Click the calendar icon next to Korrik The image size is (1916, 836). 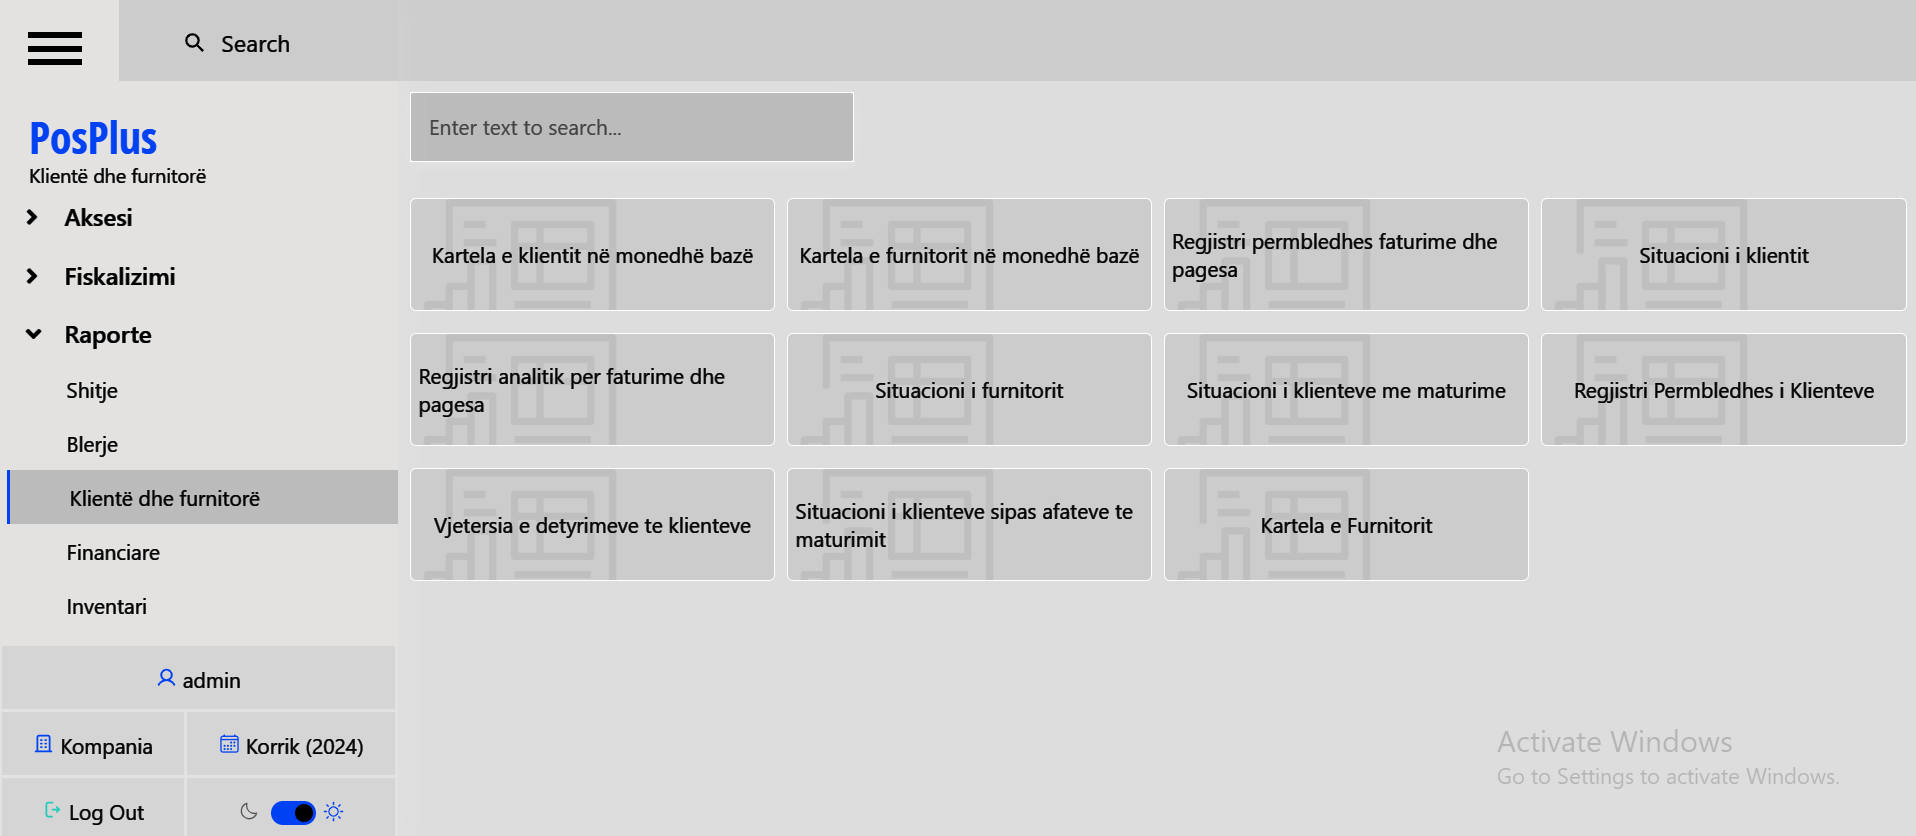(x=229, y=744)
